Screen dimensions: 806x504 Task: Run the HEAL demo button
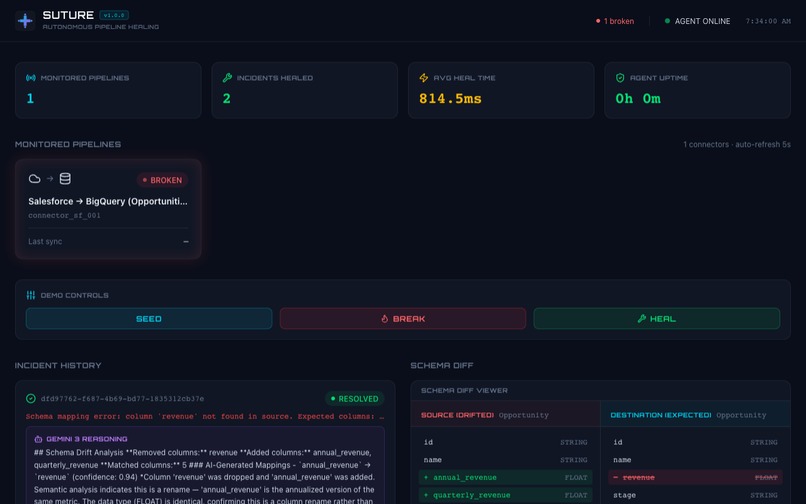(x=656, y=319)
